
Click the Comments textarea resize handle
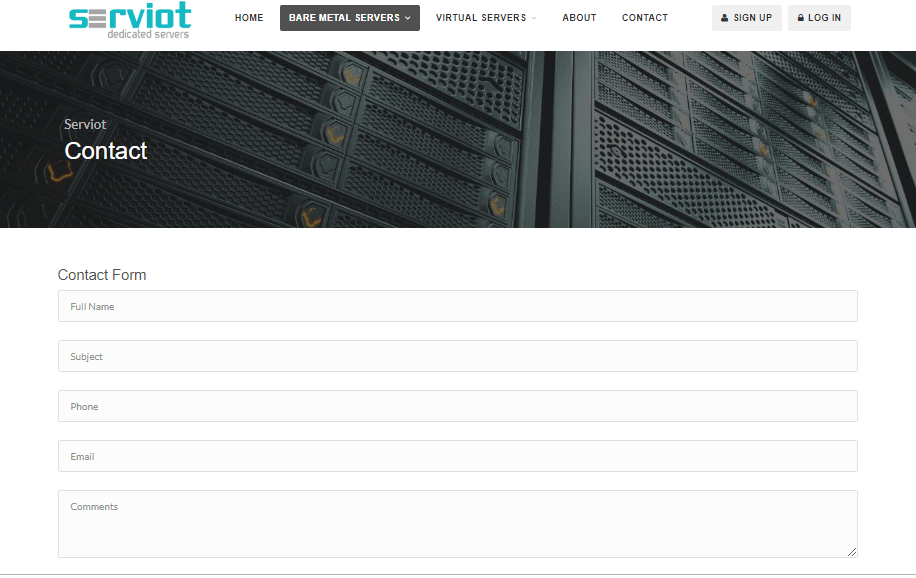[852, 552]
